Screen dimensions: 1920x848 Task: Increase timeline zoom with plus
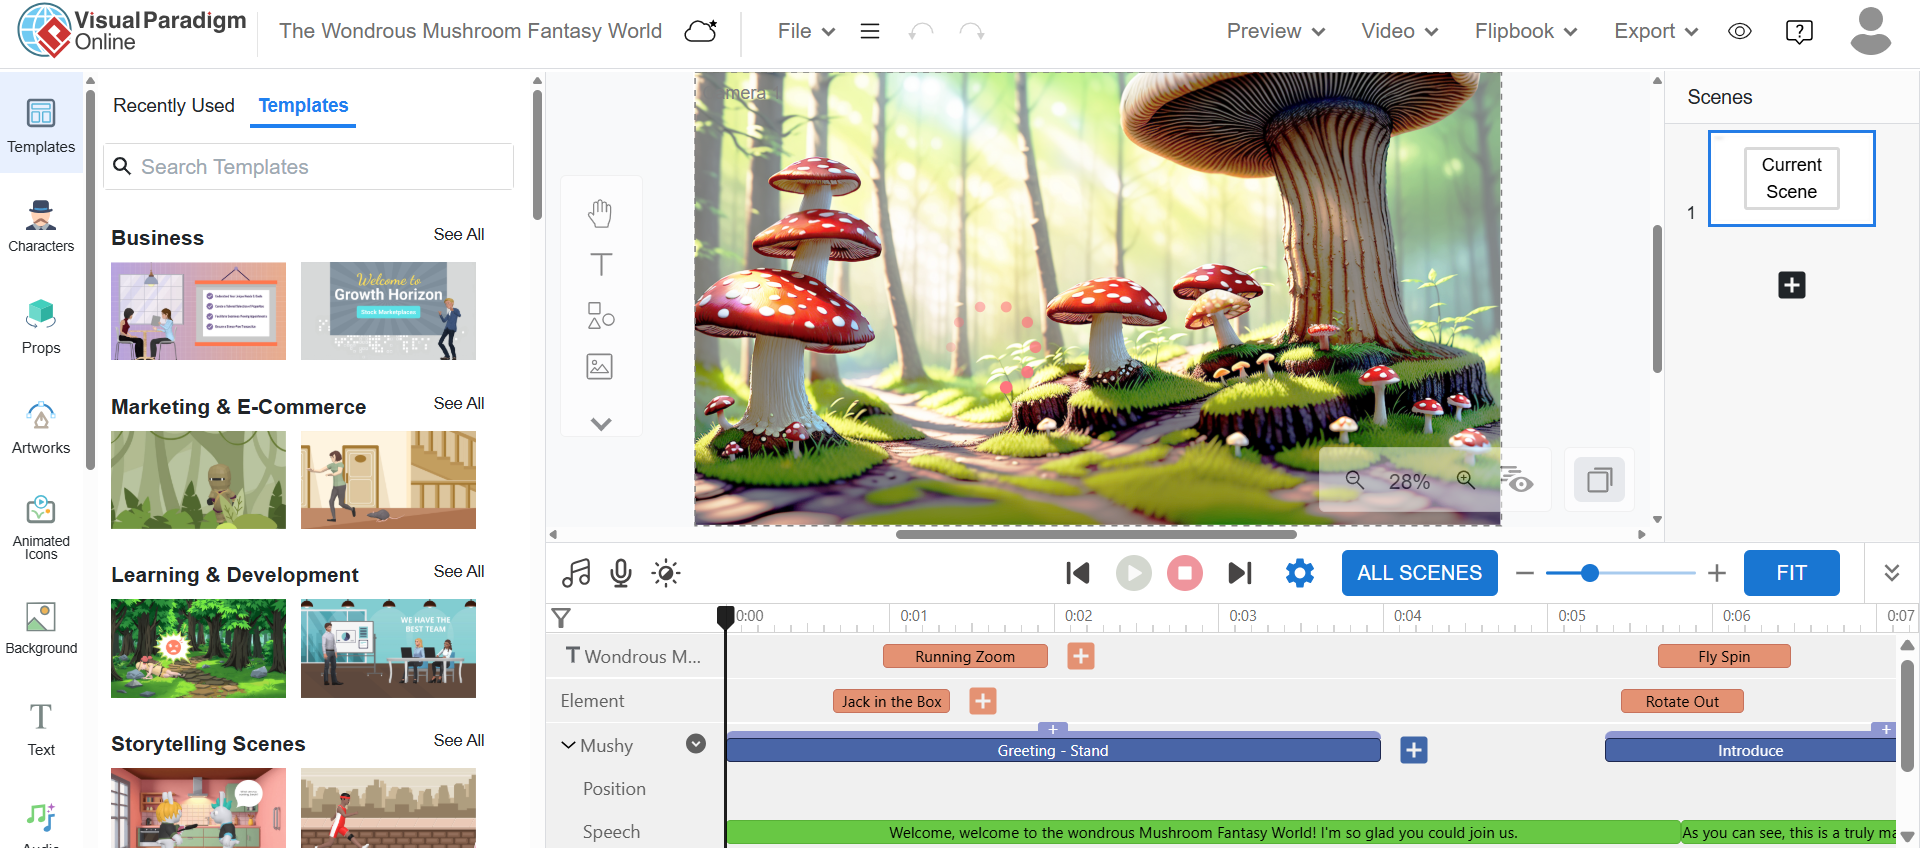(1717, 573)
